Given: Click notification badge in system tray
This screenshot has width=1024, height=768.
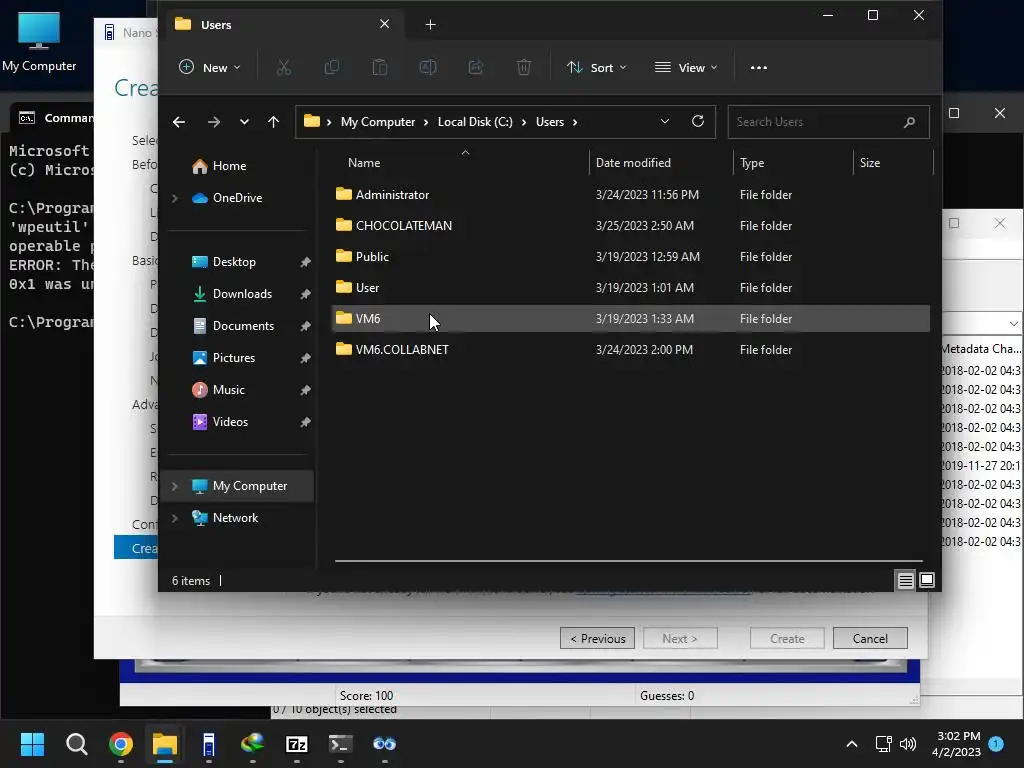Looking at the screenshot, I should coord(996,743).
